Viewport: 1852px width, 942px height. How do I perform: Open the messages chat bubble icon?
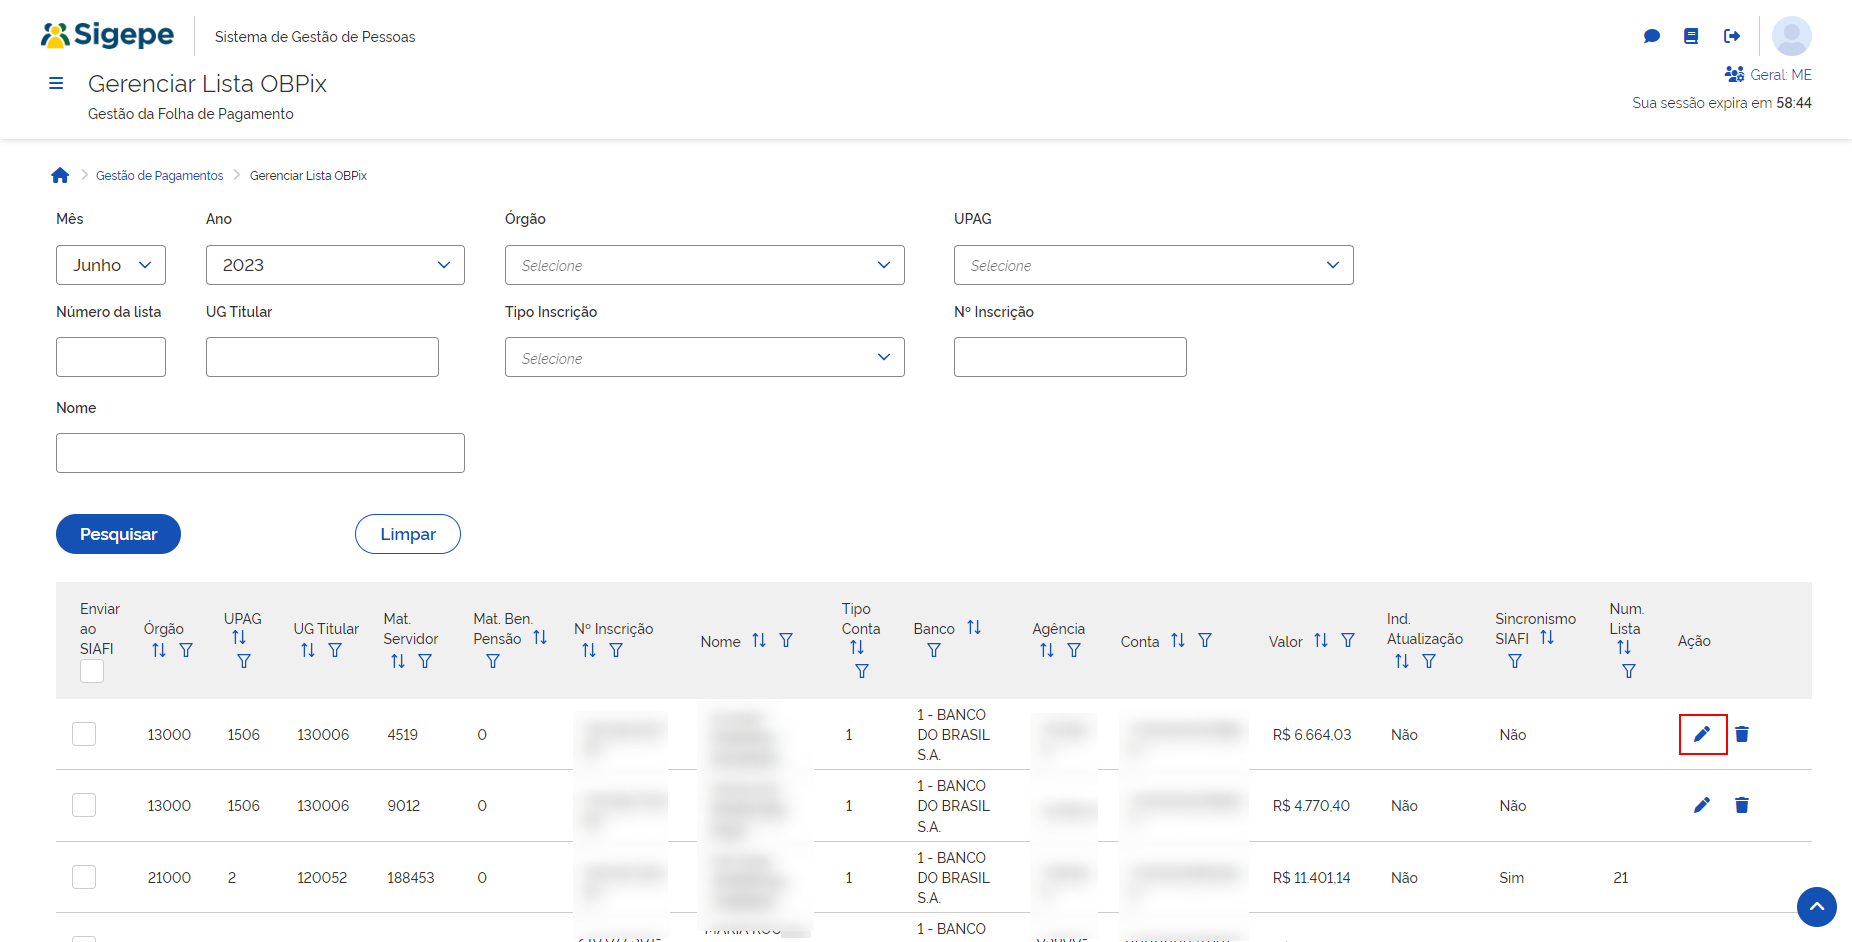point(1652,36)
